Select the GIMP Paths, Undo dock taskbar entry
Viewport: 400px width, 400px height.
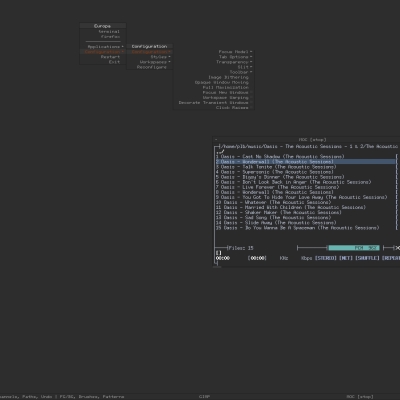click(62, 397)
